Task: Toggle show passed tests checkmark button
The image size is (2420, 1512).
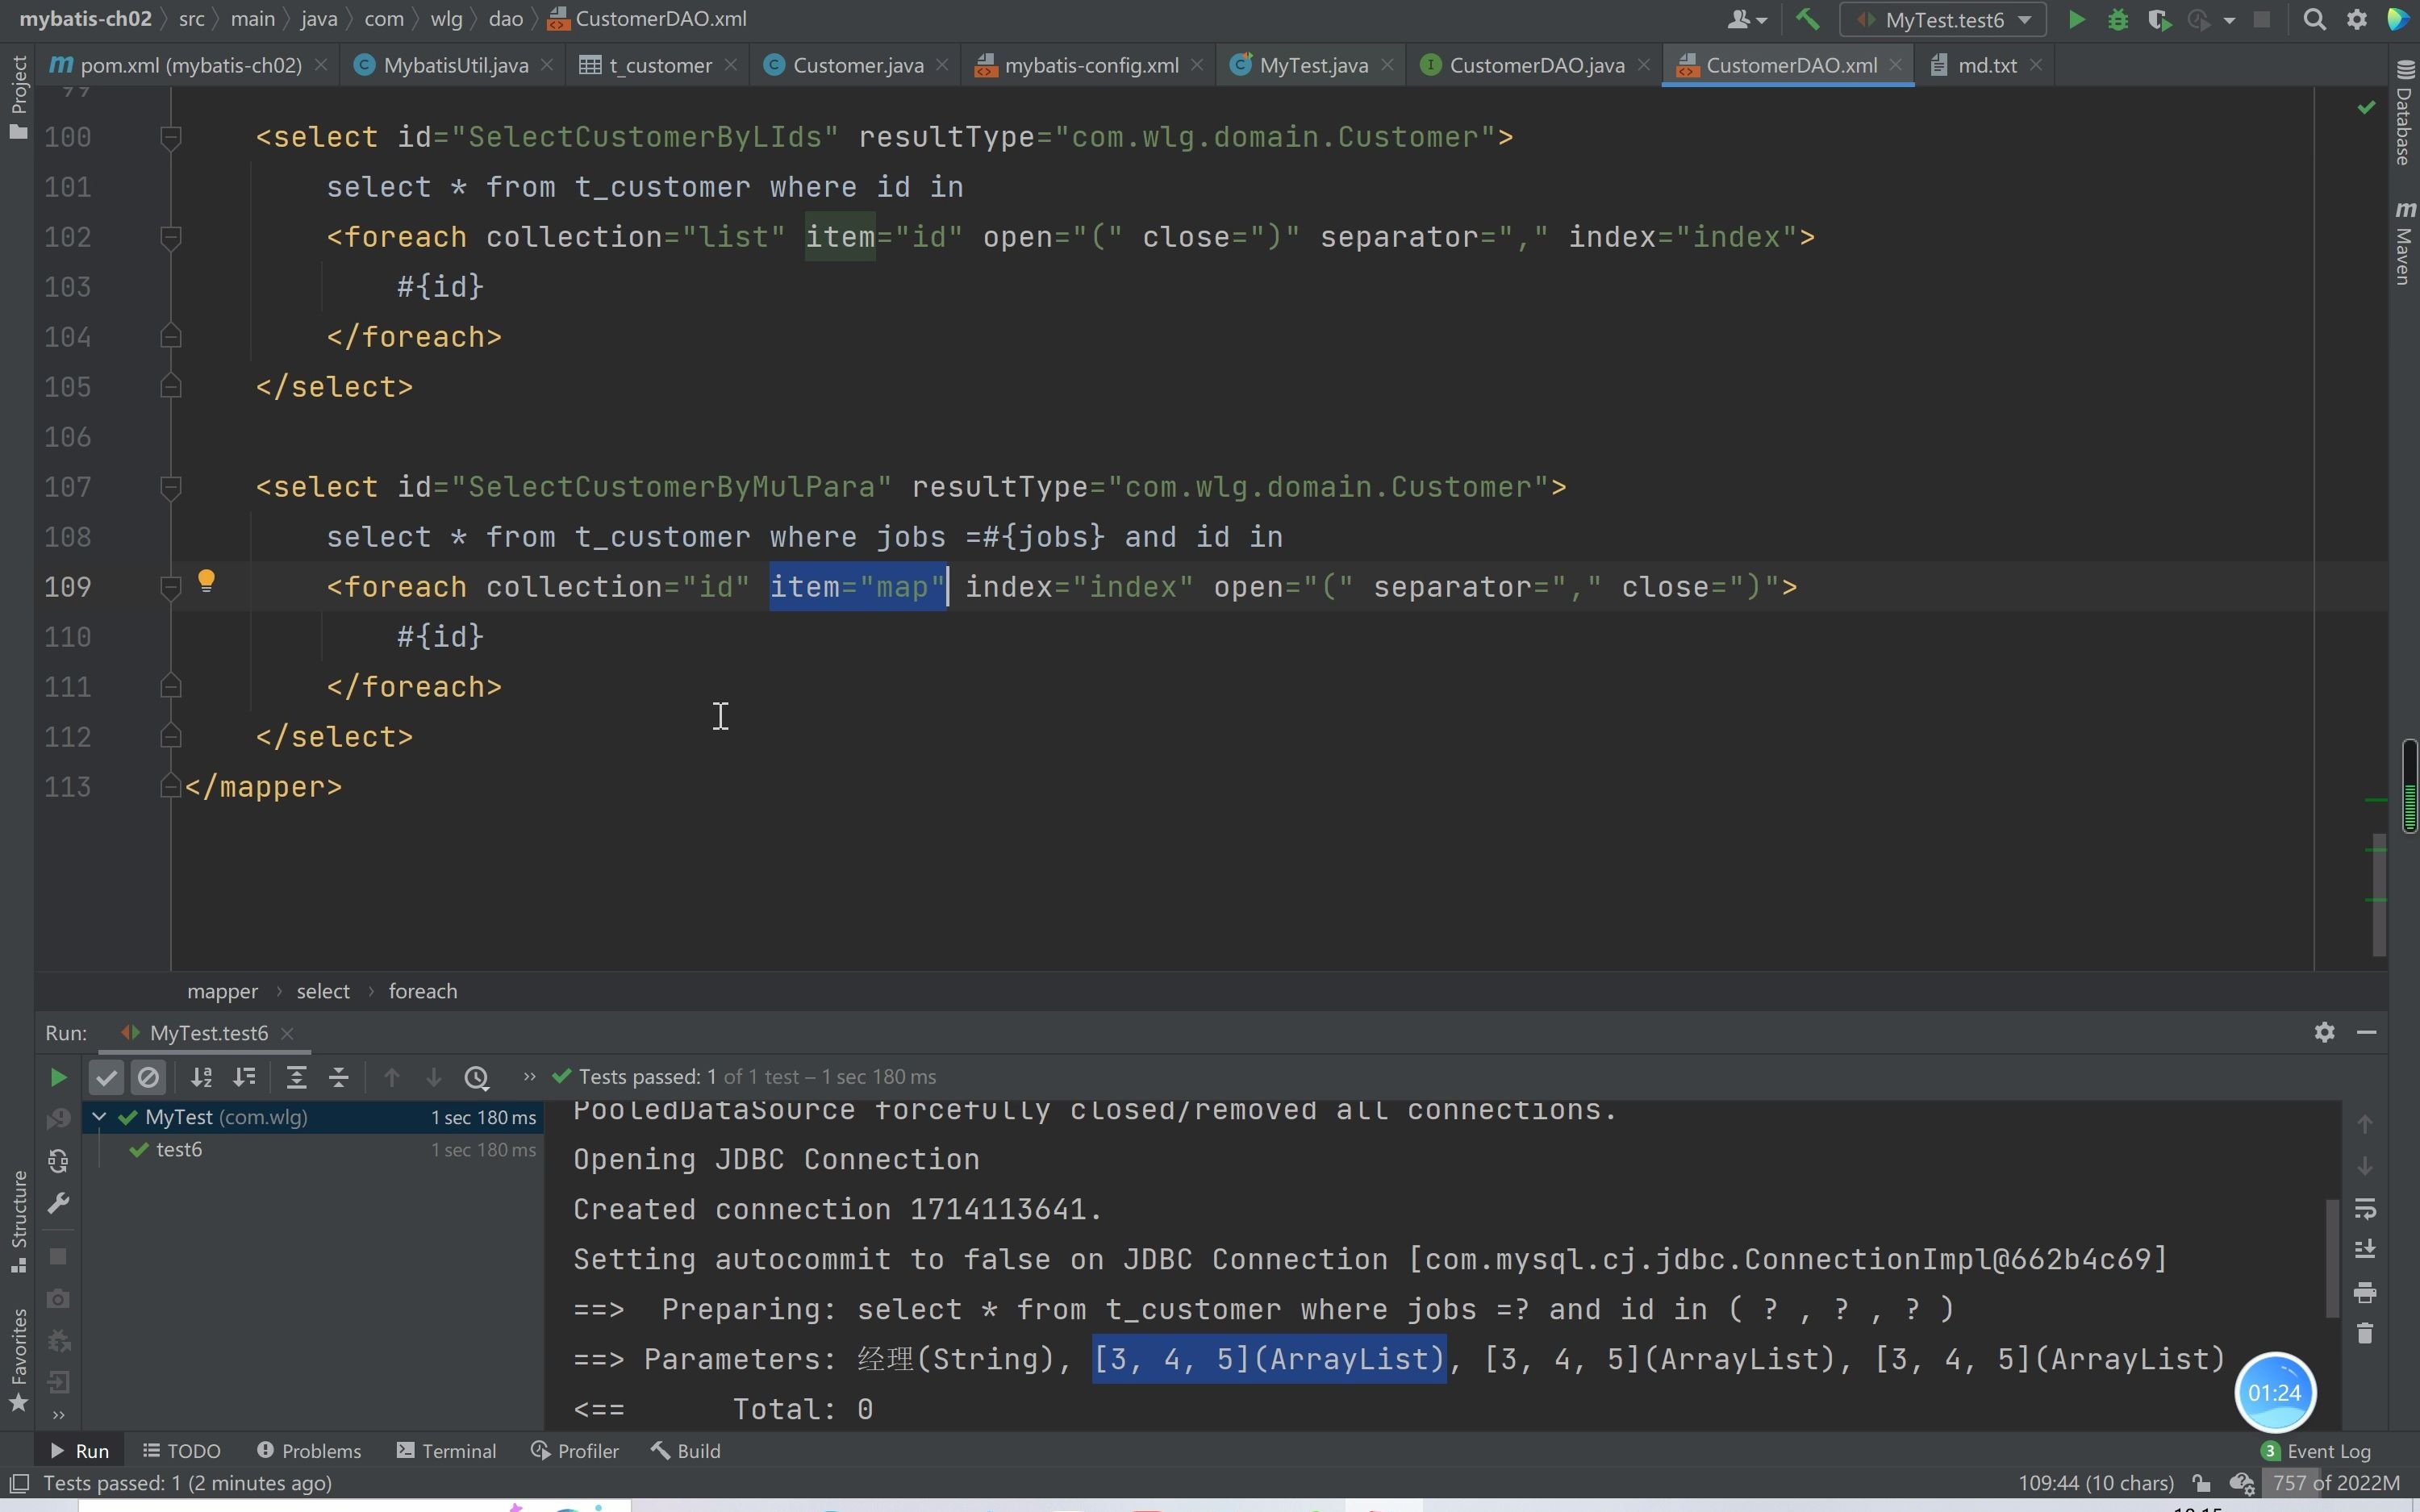Action: click(106, 1077)
